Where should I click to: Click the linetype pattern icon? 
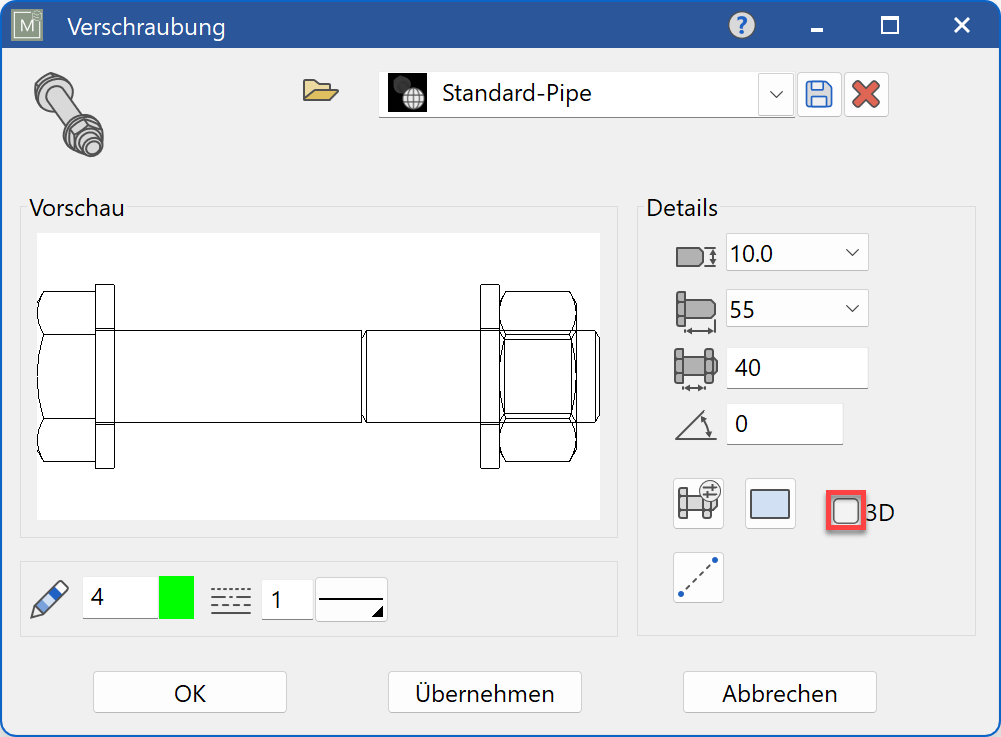[x=230, y=597]
